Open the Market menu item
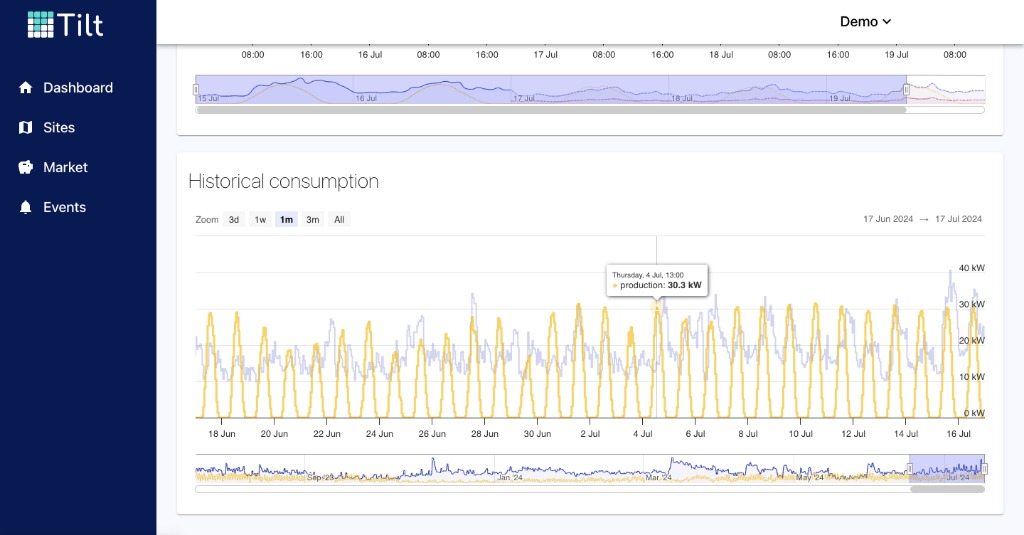1024x535 pixels. (65, 168)
